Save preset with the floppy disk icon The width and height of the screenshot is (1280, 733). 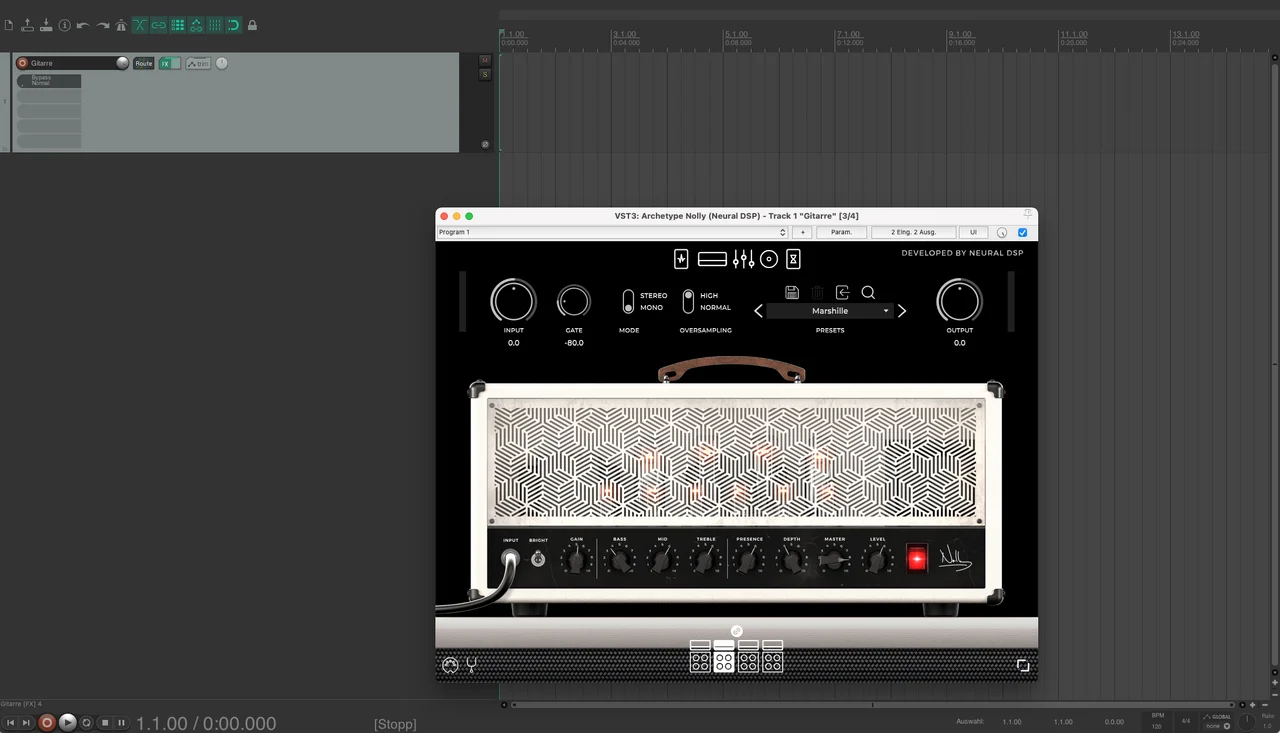point(792,292)
